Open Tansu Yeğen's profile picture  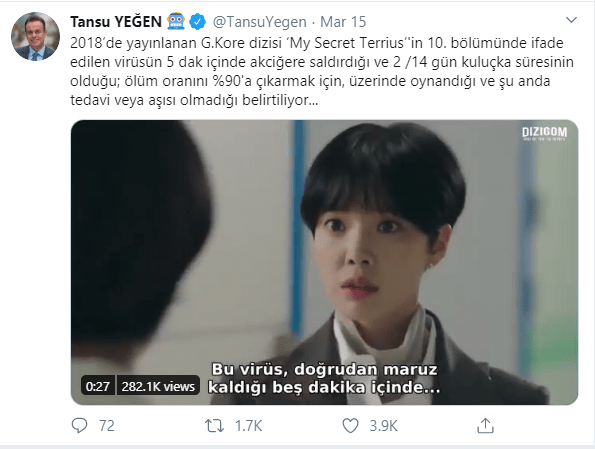click(35, 36)
